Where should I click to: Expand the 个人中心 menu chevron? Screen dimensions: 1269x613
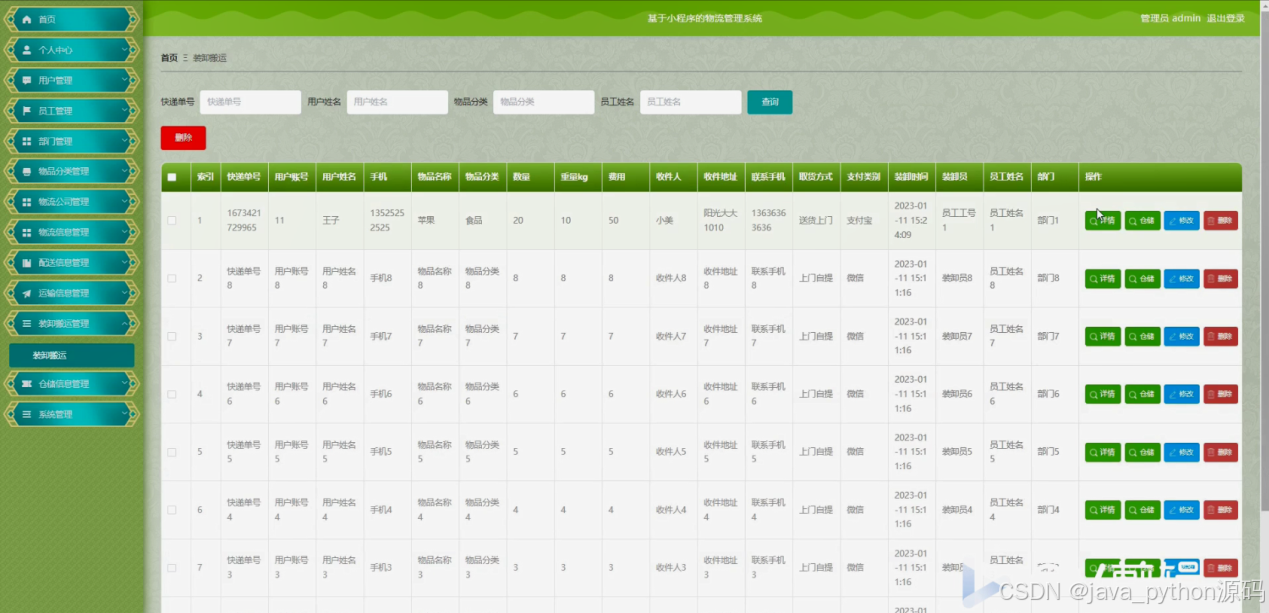[x=125, y=49]
